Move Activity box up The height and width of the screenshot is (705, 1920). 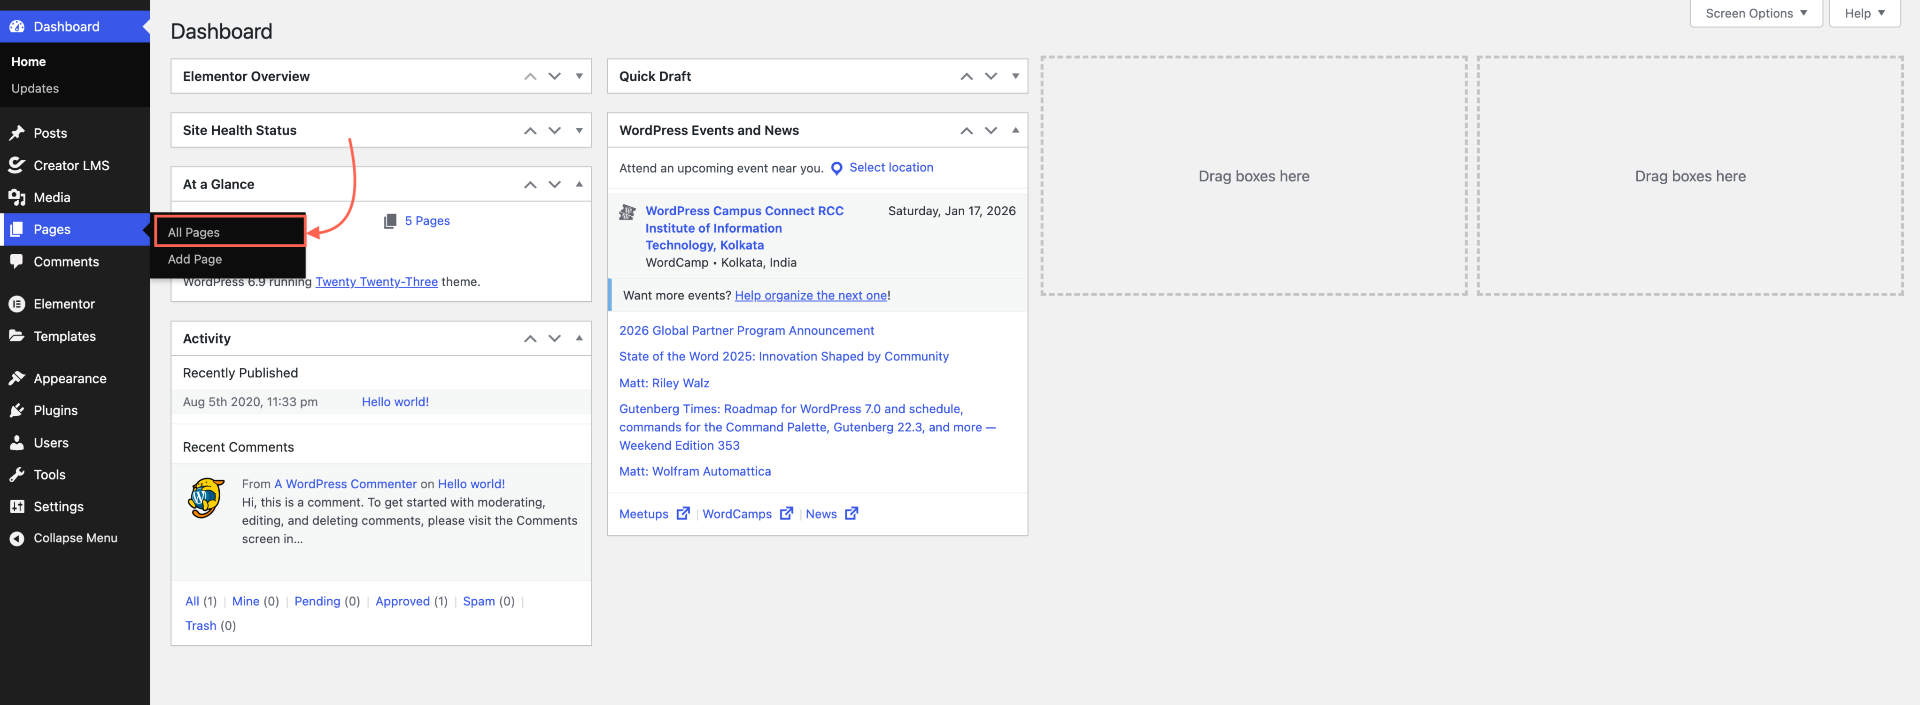tap(530, 338)
